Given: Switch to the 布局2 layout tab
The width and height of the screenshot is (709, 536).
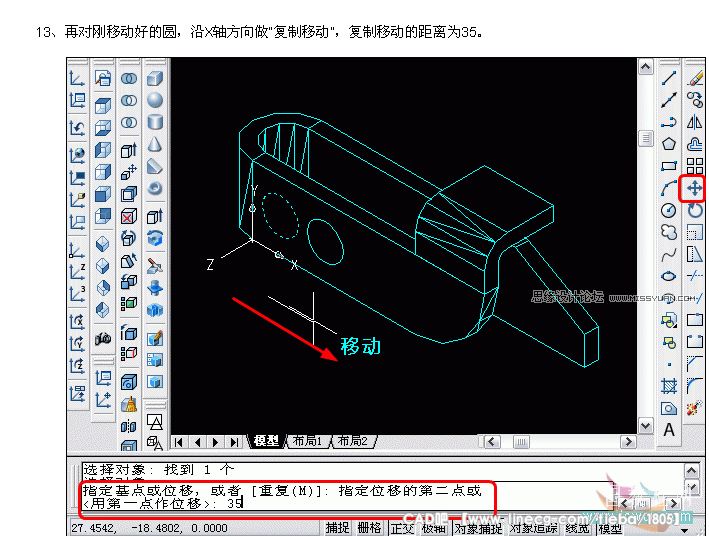Looking at the screenshot, I should coord(353,441).
